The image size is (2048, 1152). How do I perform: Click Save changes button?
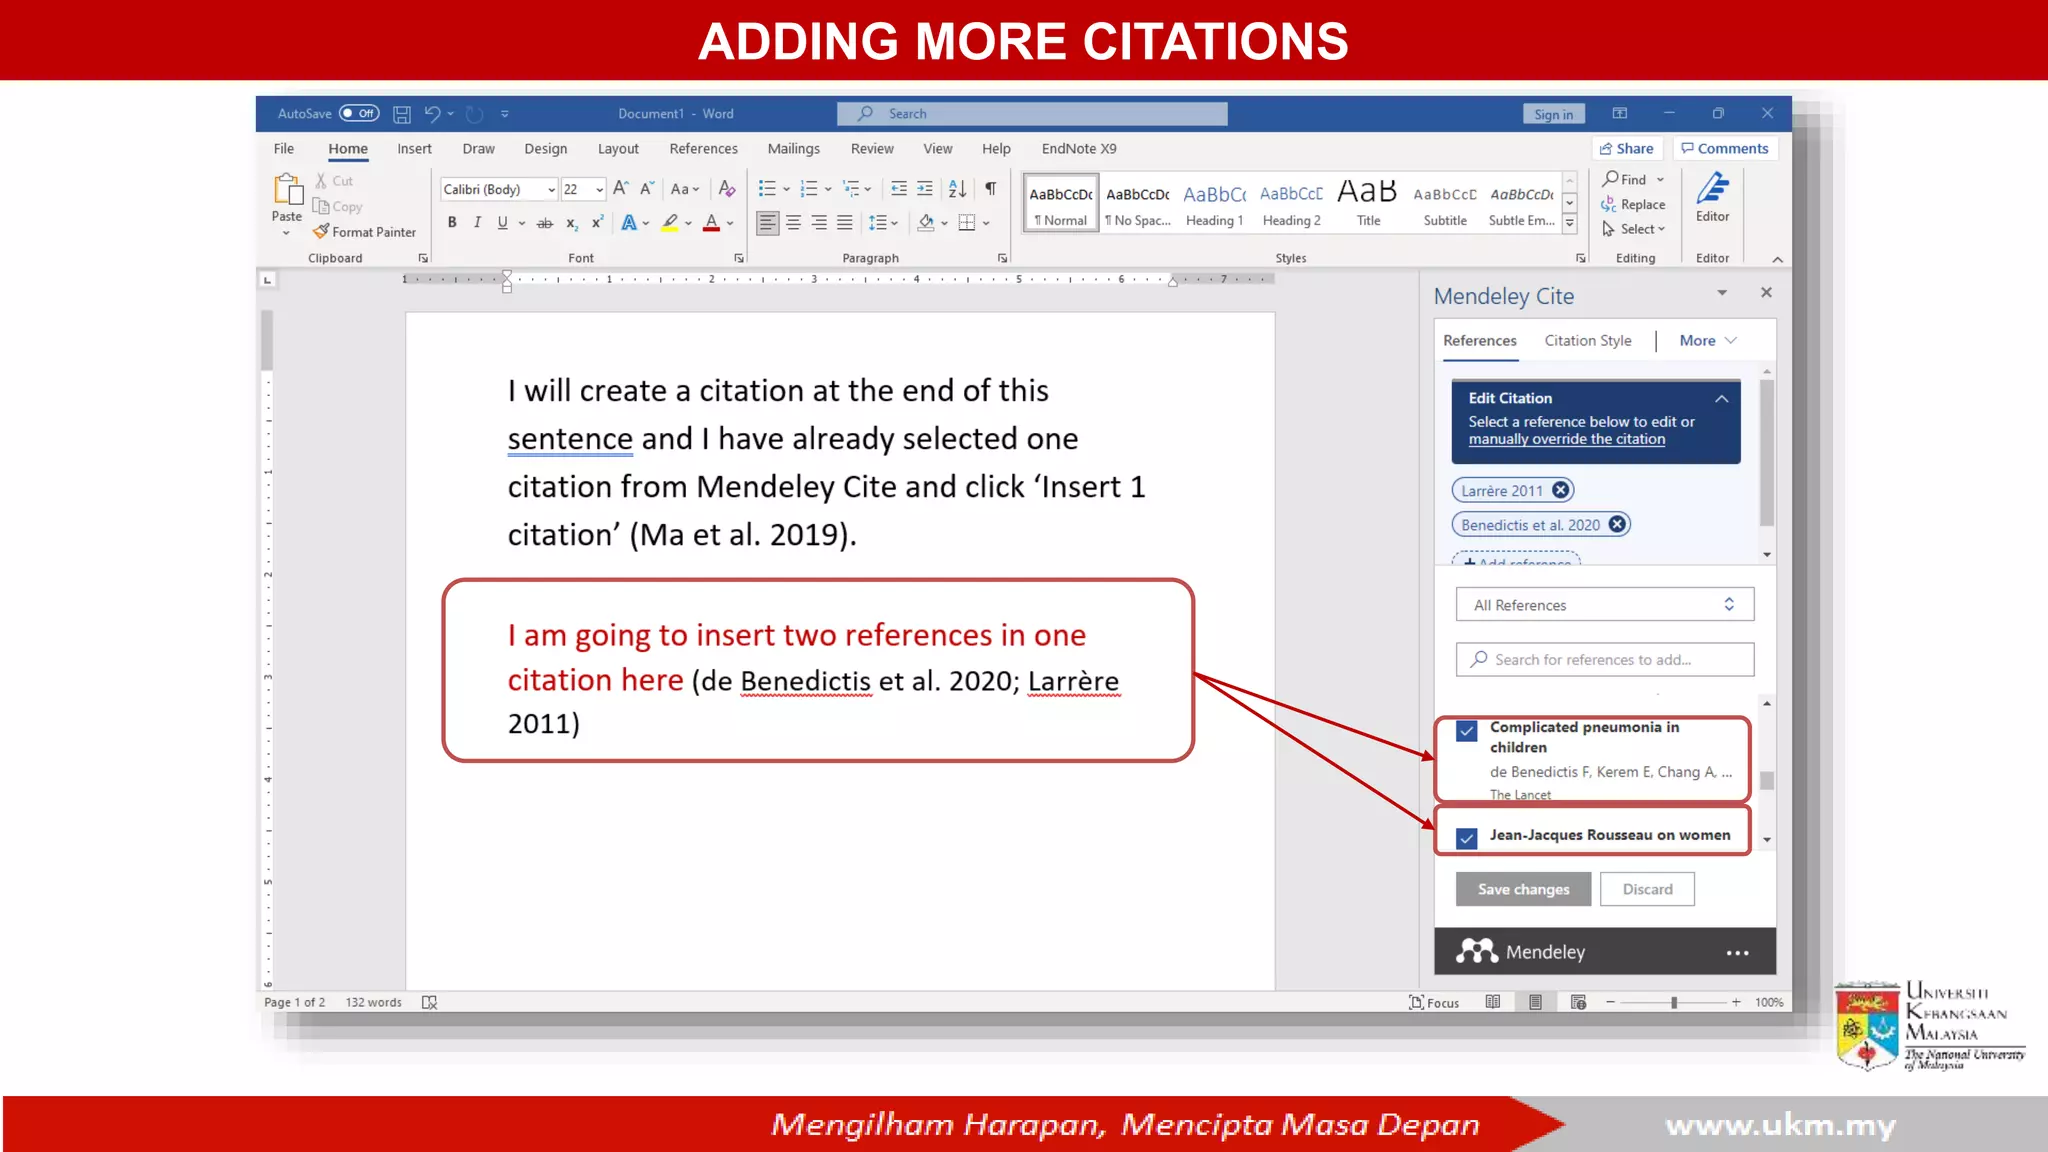click(x=1523, y=889)
